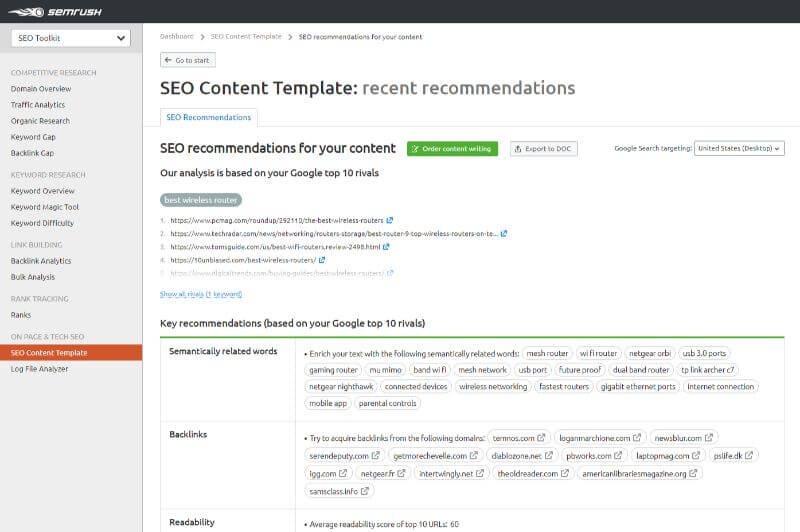Click the 'netgear orbi' related word tag
Screen dimensions: 800x532
649,353
